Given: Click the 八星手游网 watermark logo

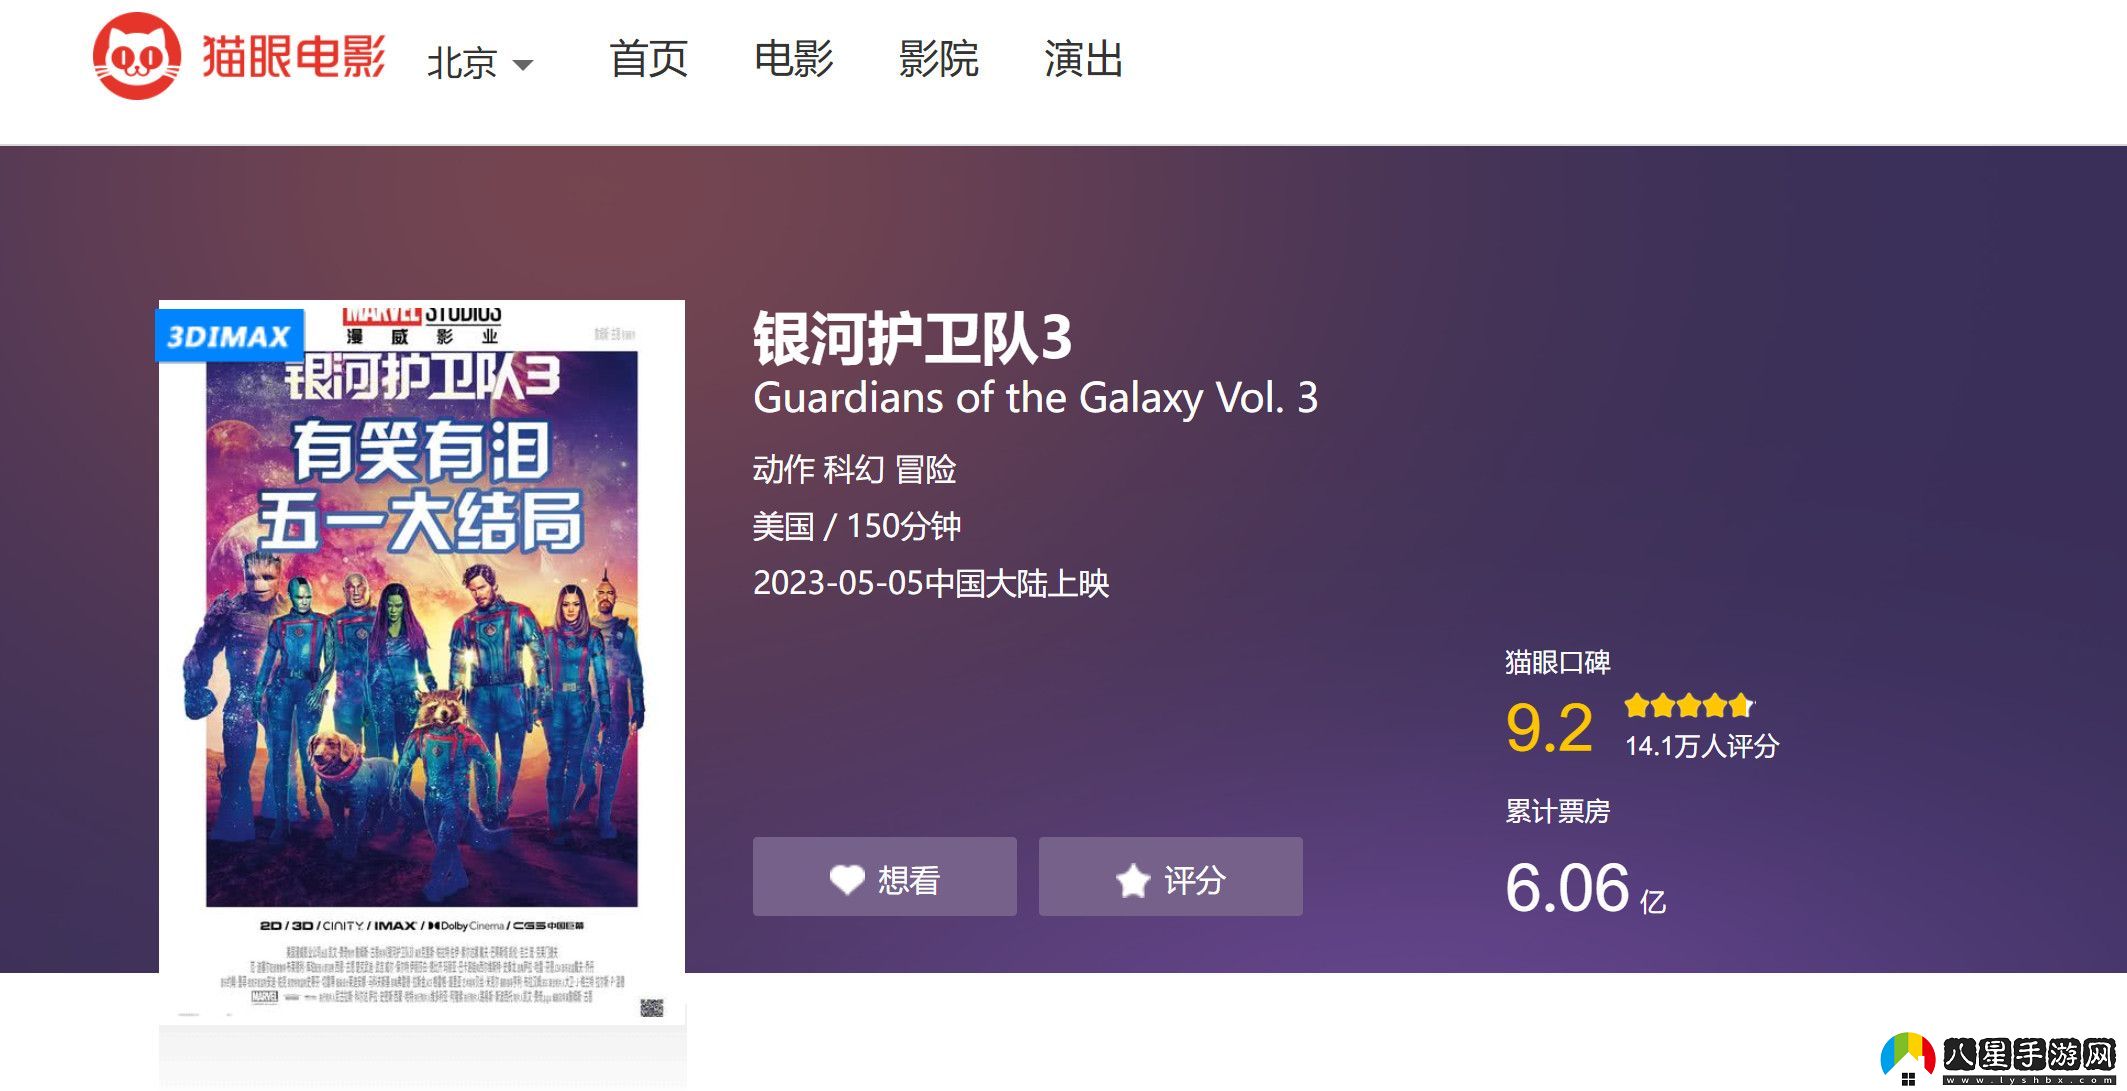Looking at the screenshot, I should [2001, 1059].
